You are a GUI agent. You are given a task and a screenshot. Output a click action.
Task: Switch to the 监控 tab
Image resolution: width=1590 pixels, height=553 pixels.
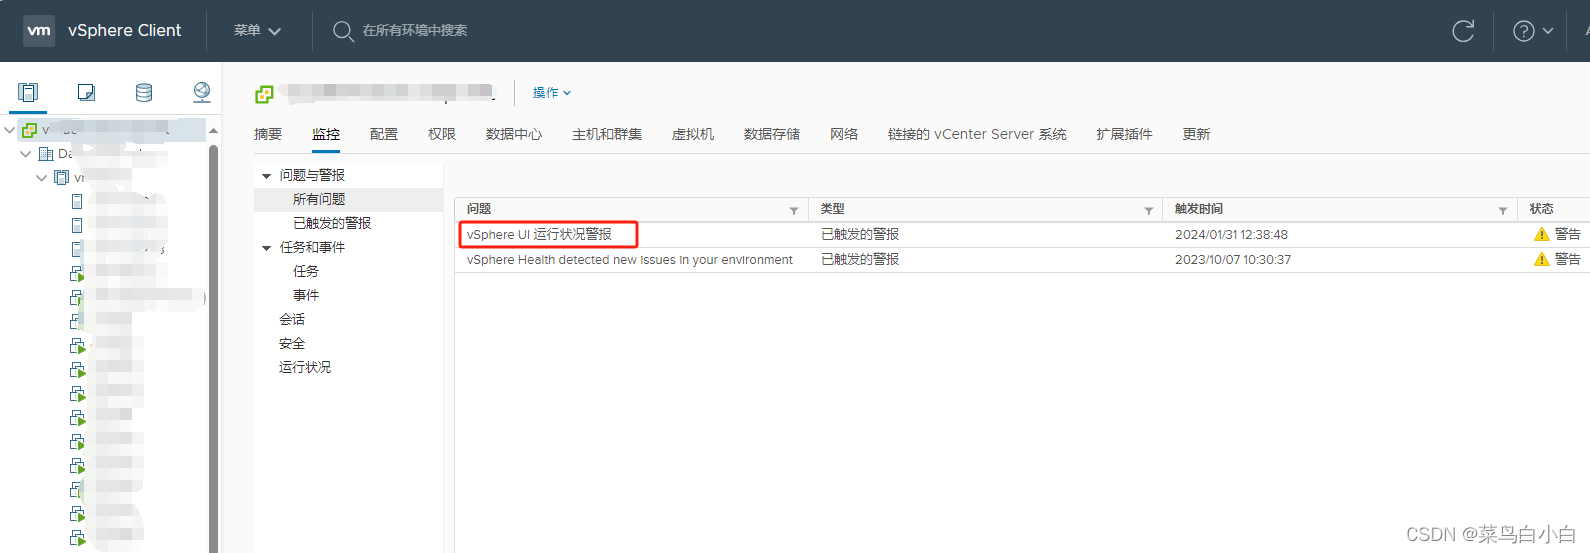tap(326, 134)
